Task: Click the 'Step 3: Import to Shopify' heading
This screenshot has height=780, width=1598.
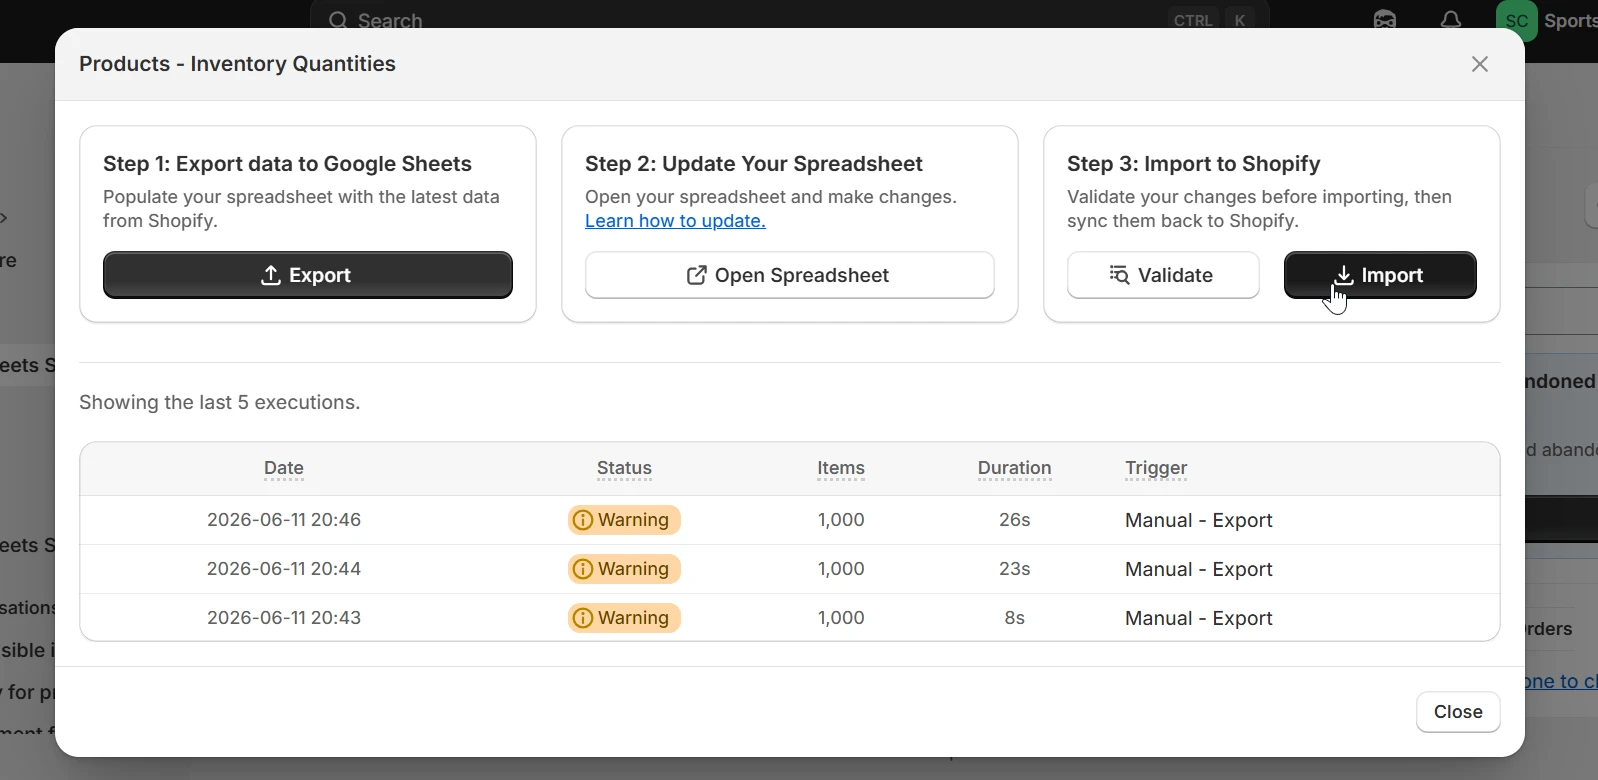Action: [1194, 164]
